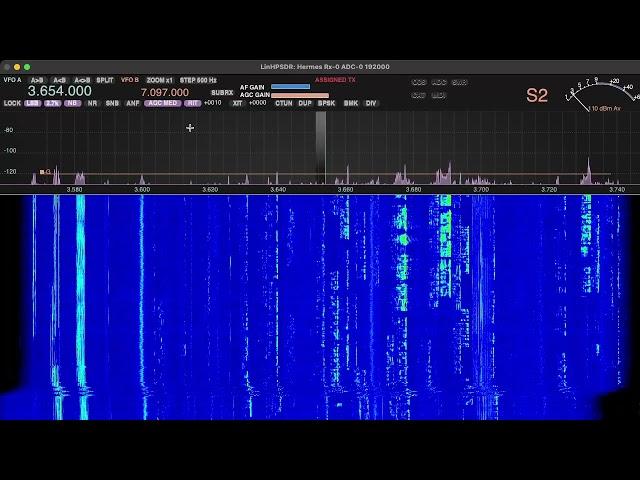Turn on the ANF notch filter
Viewport: 640px width, 480px height.
click(x=133, y=103)
